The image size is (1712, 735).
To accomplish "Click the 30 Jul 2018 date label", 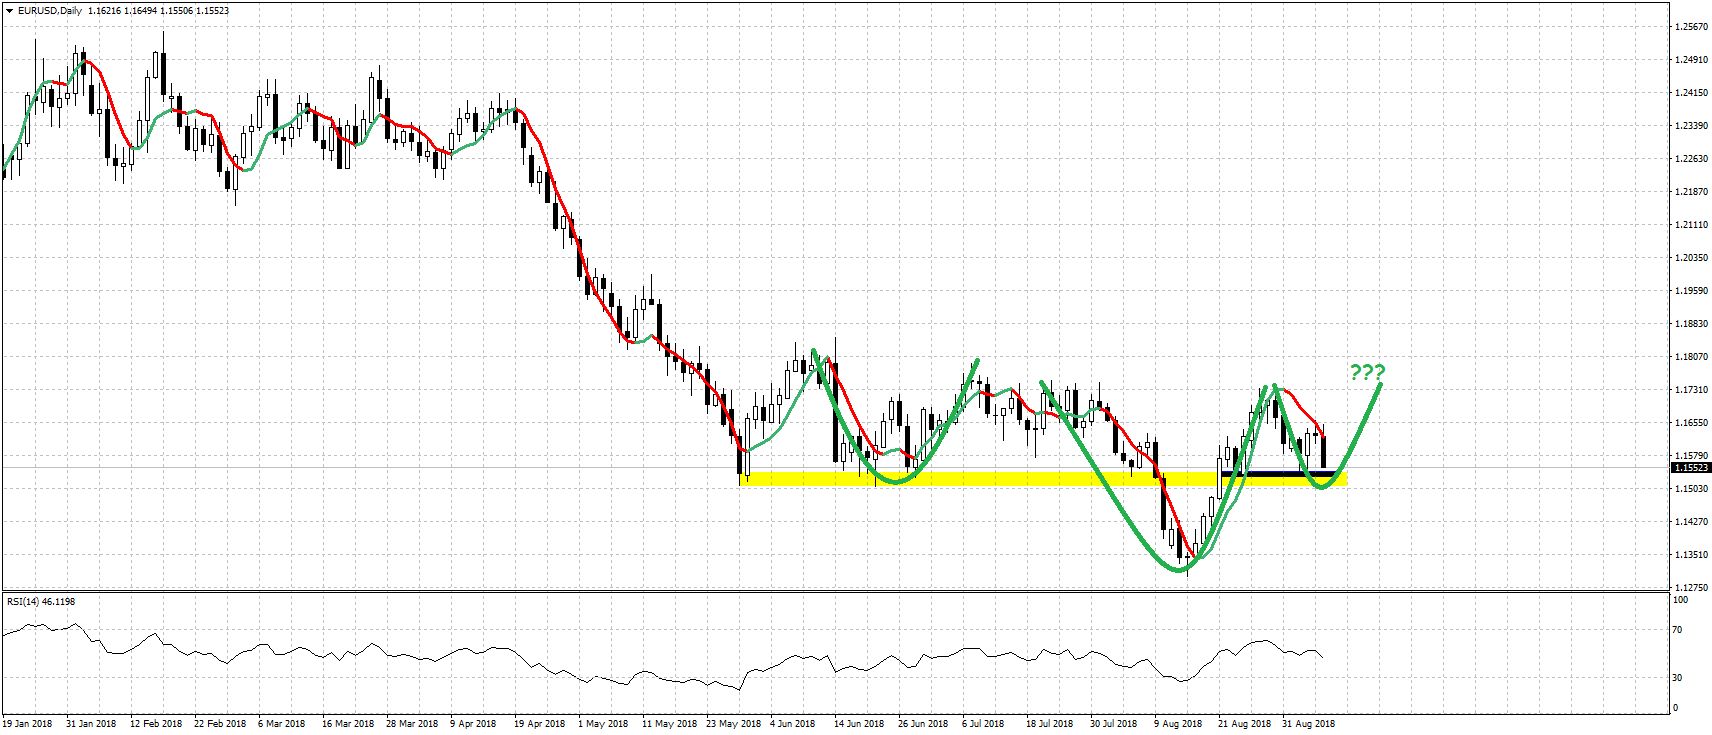I will [1113, 724].
